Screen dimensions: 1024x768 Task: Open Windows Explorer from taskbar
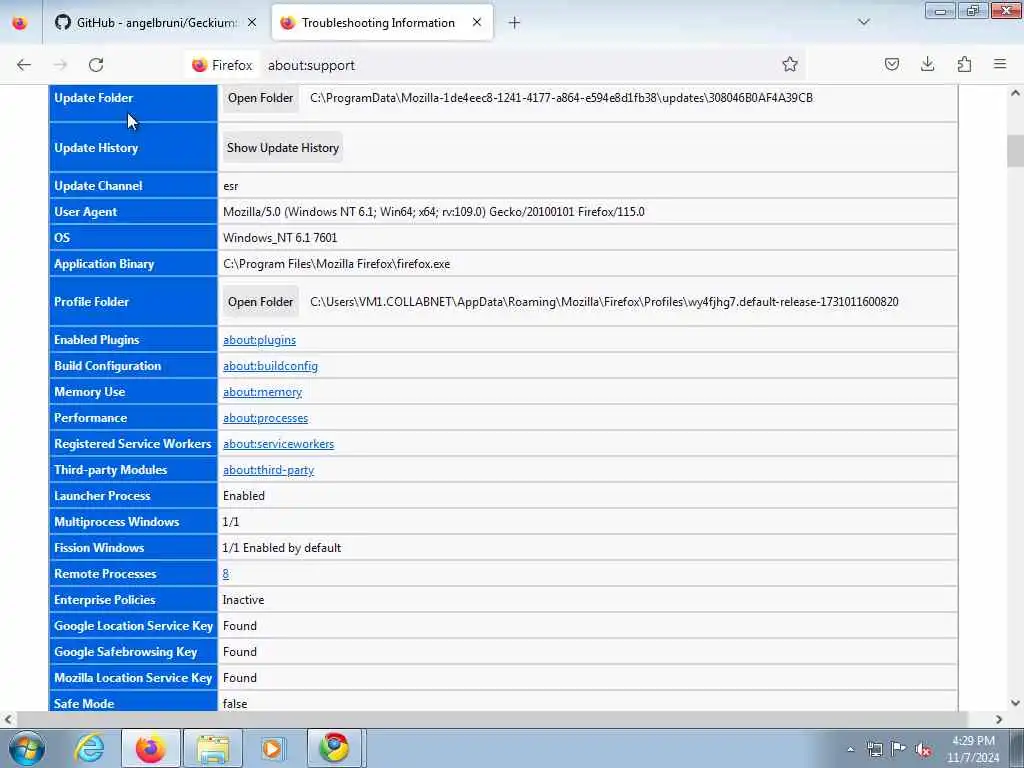point(212,748)
